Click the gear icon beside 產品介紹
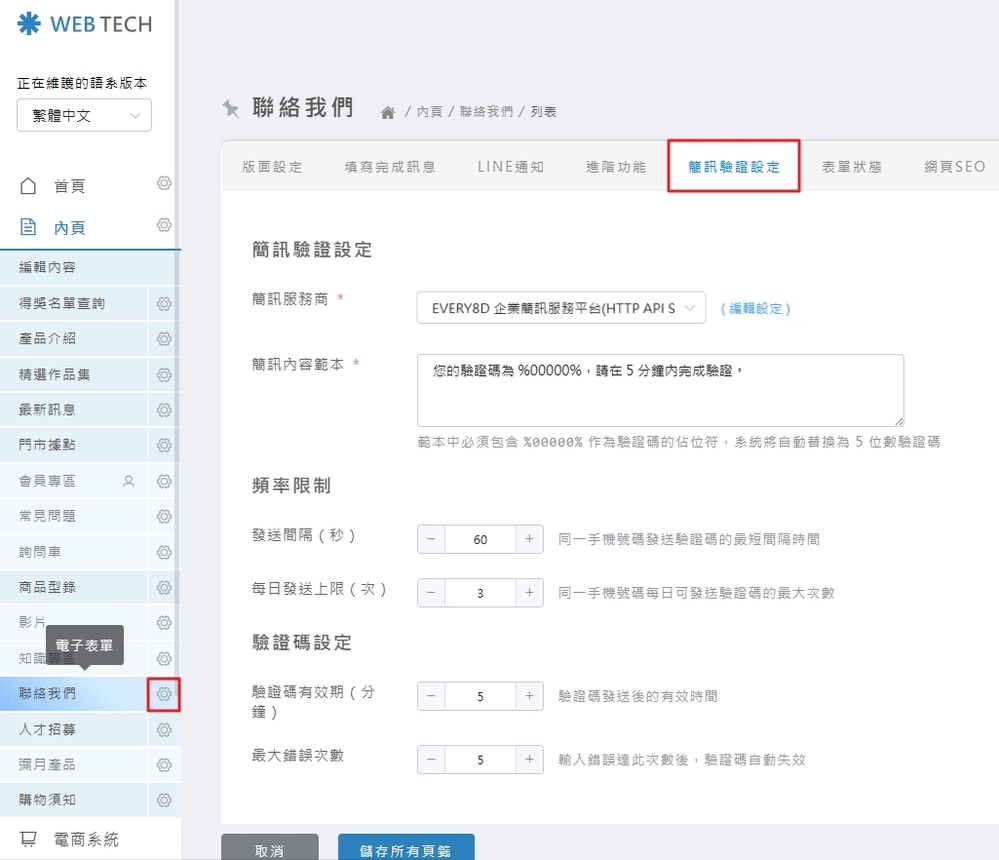999x860 pixels. click(x=164, y=339)
